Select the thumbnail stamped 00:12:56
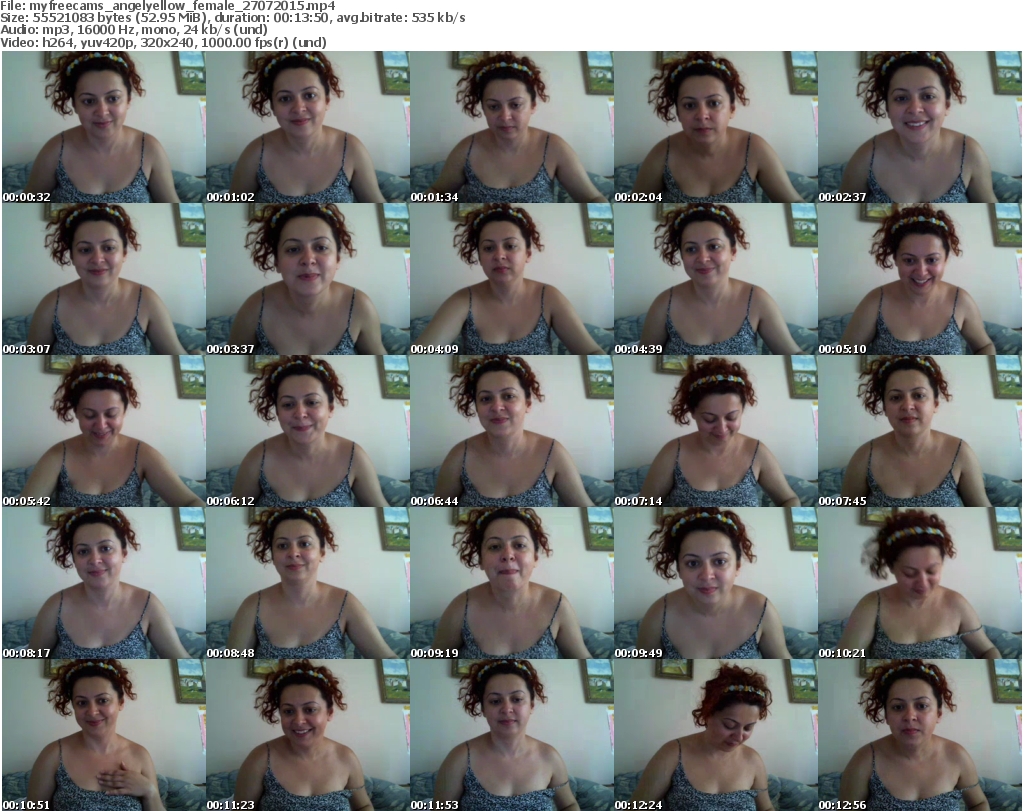Image resolution: width=1024 pixels, height=811 pixels. click(x=920, y=735)
